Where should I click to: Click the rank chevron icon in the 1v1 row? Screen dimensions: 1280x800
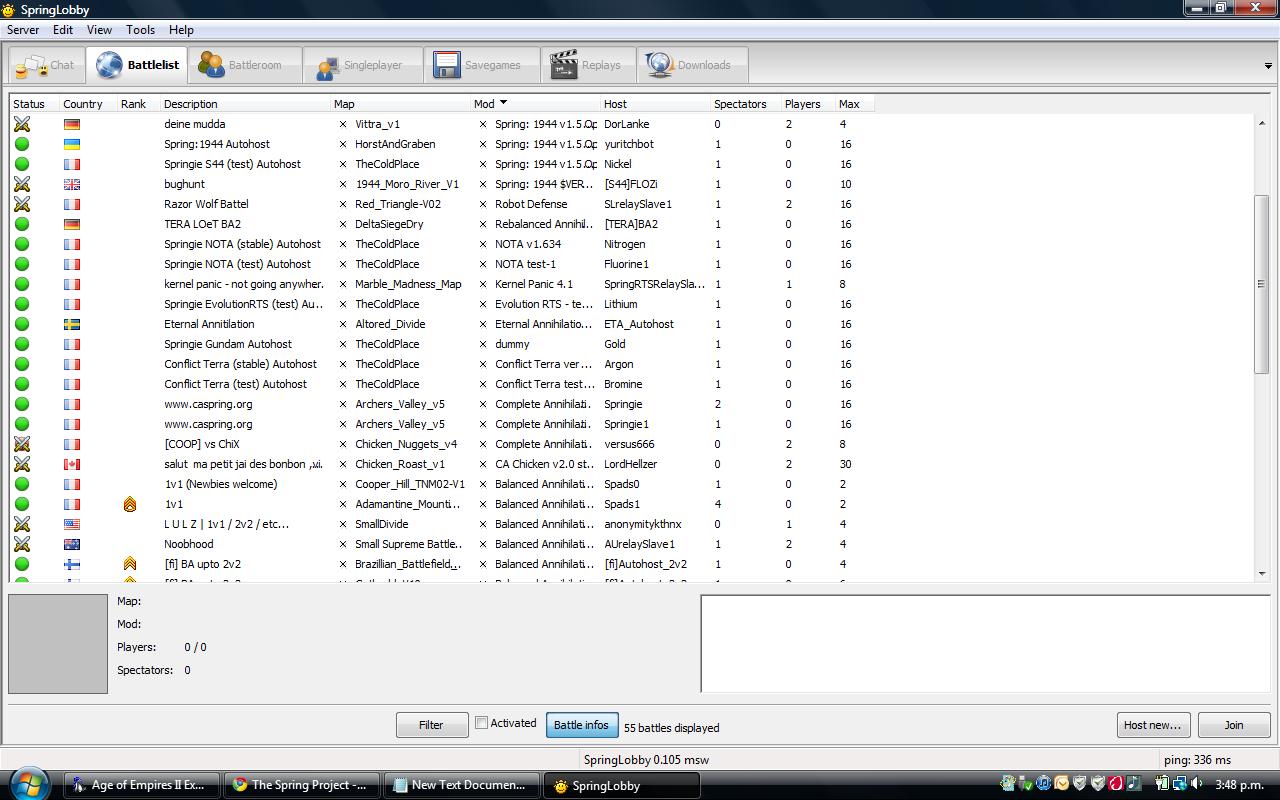point(130,504)
